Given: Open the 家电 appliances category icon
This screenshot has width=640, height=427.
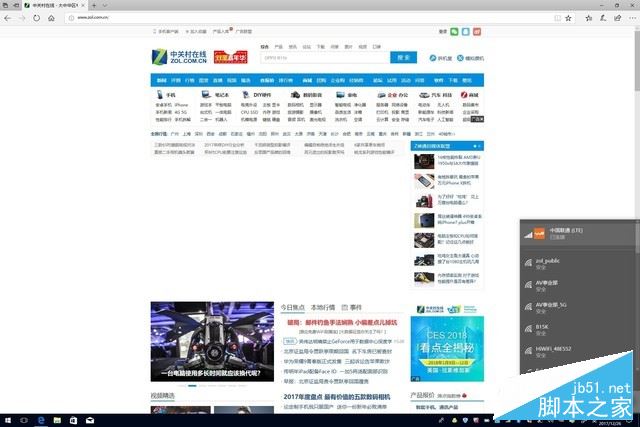Looking at the screenshot, I should click(x=340, y=95).
